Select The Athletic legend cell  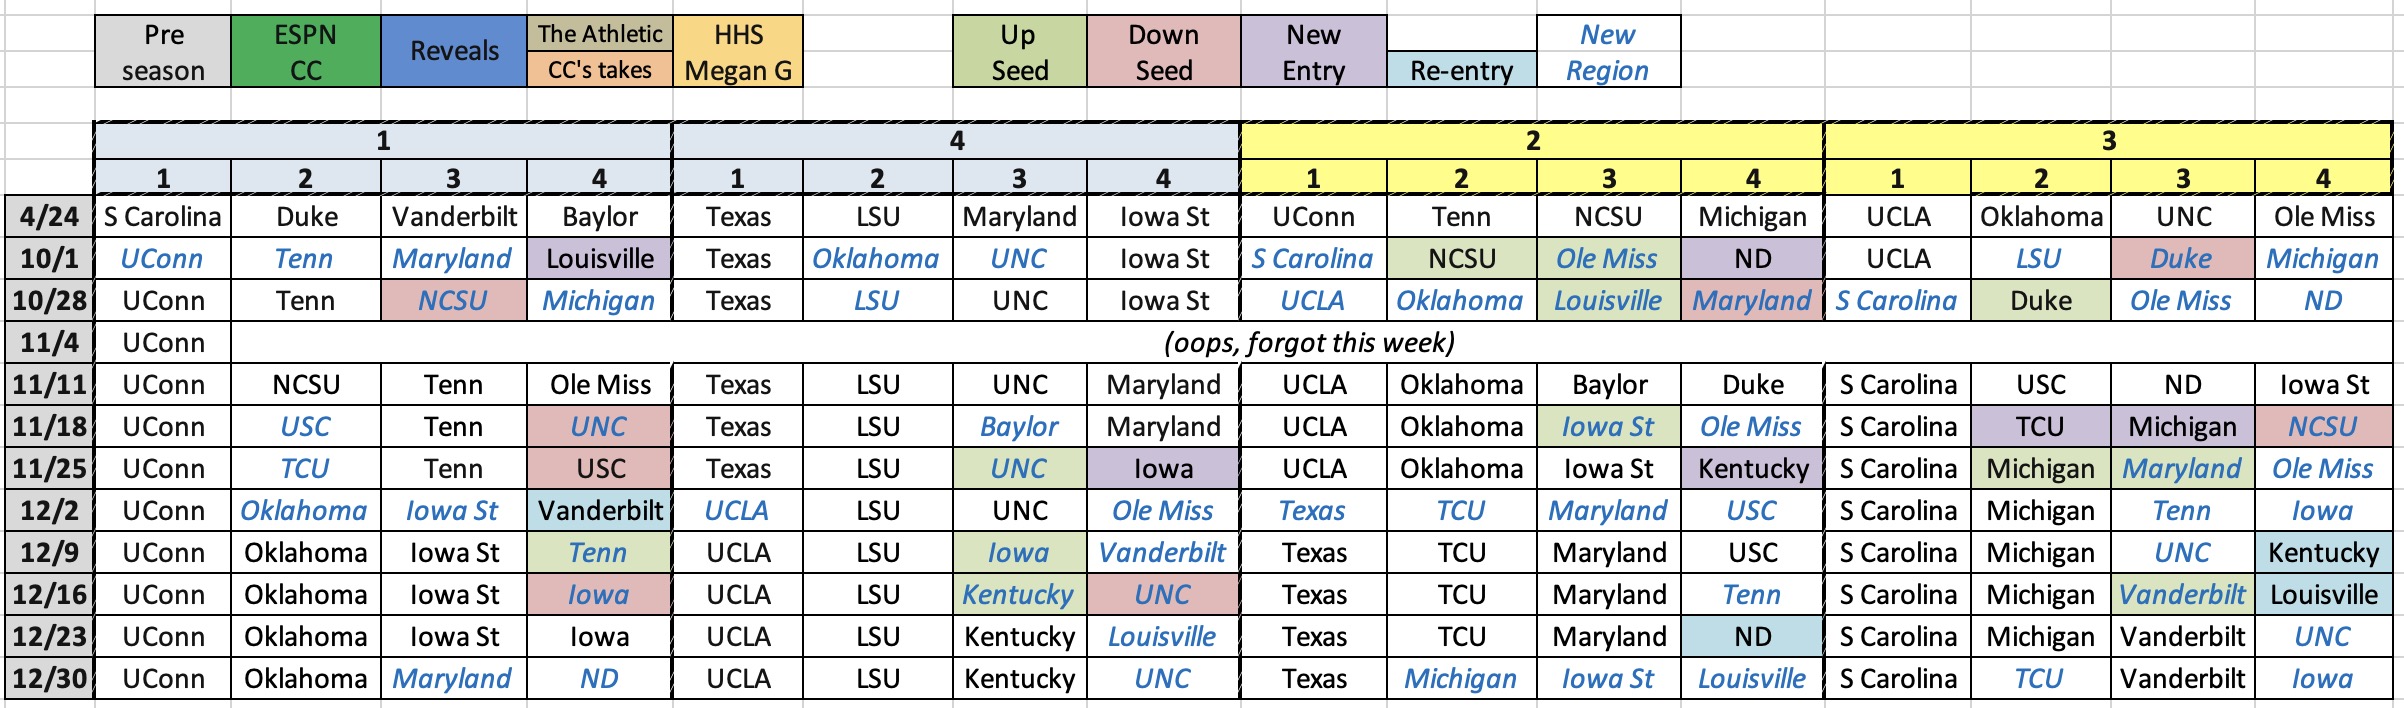tap(600, 34)
